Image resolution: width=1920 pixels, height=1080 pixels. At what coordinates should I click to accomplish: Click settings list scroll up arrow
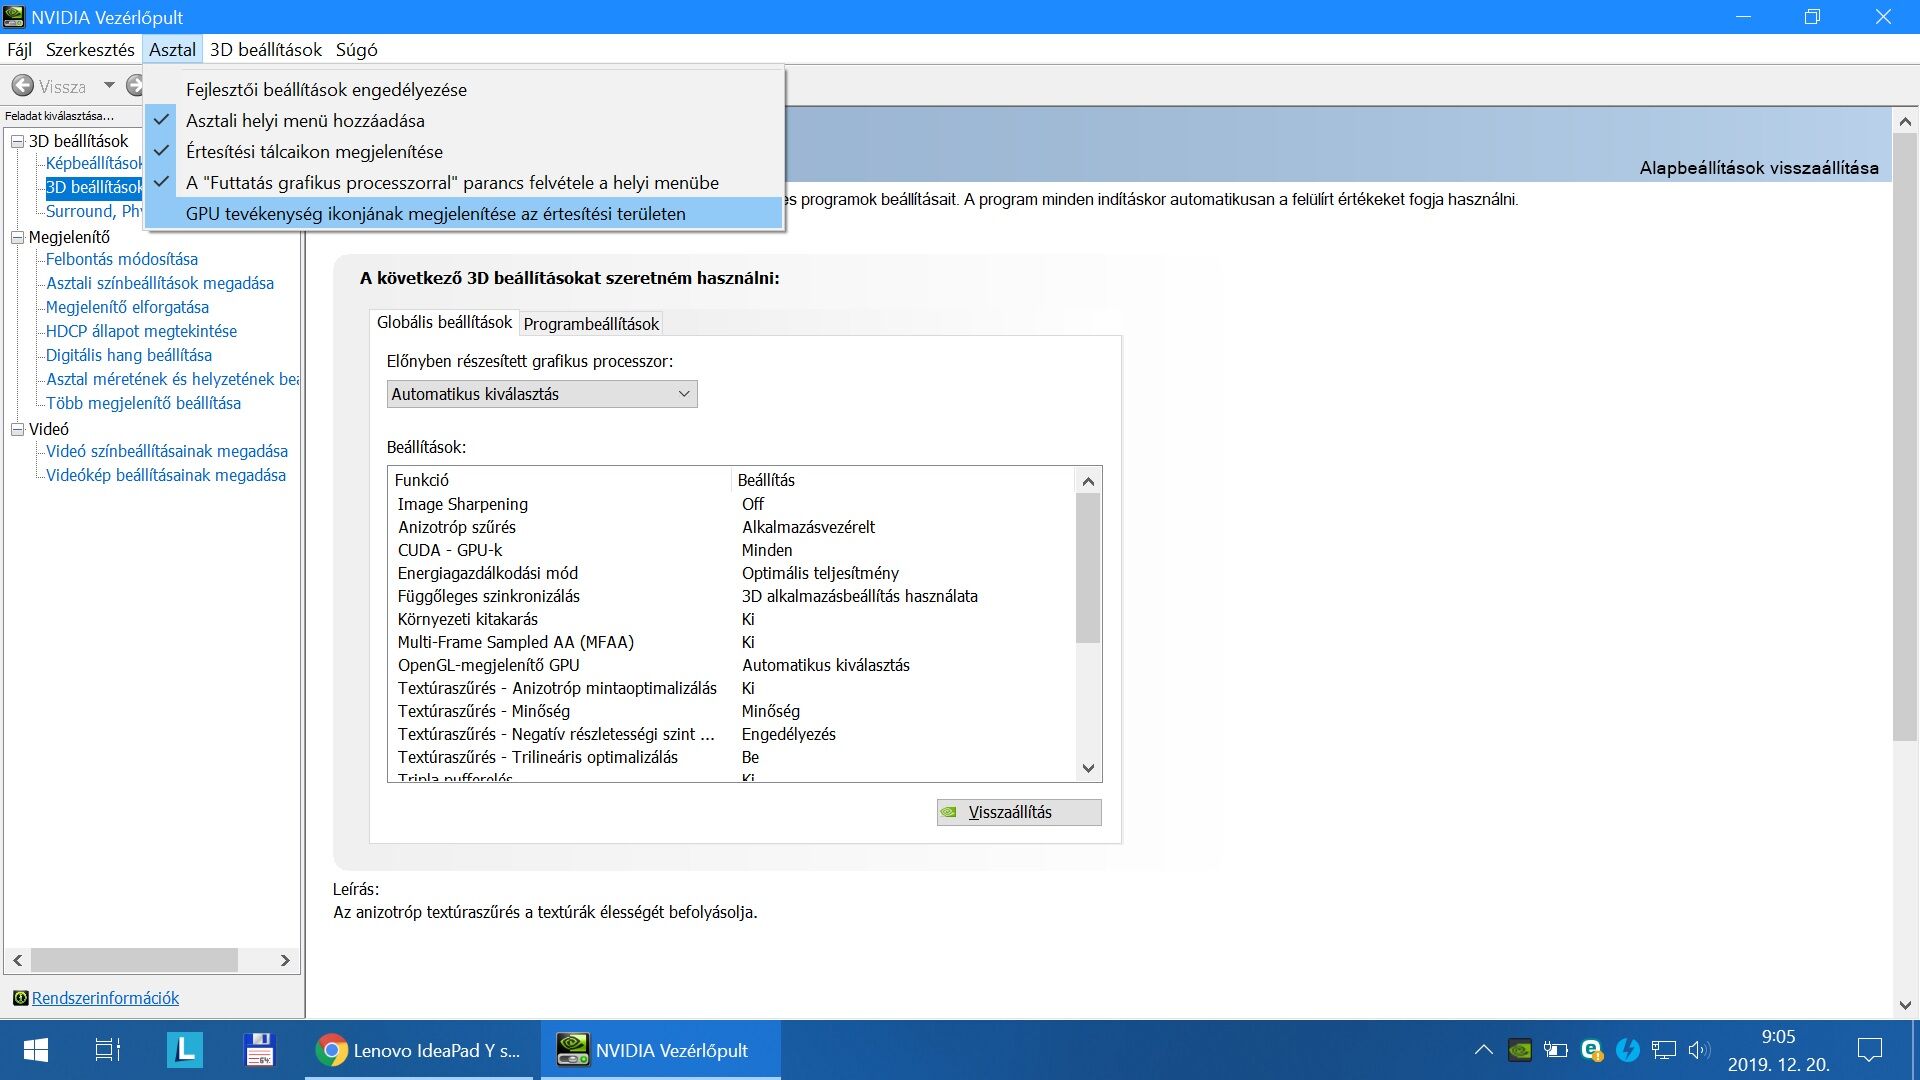[x=1088, y=482]
